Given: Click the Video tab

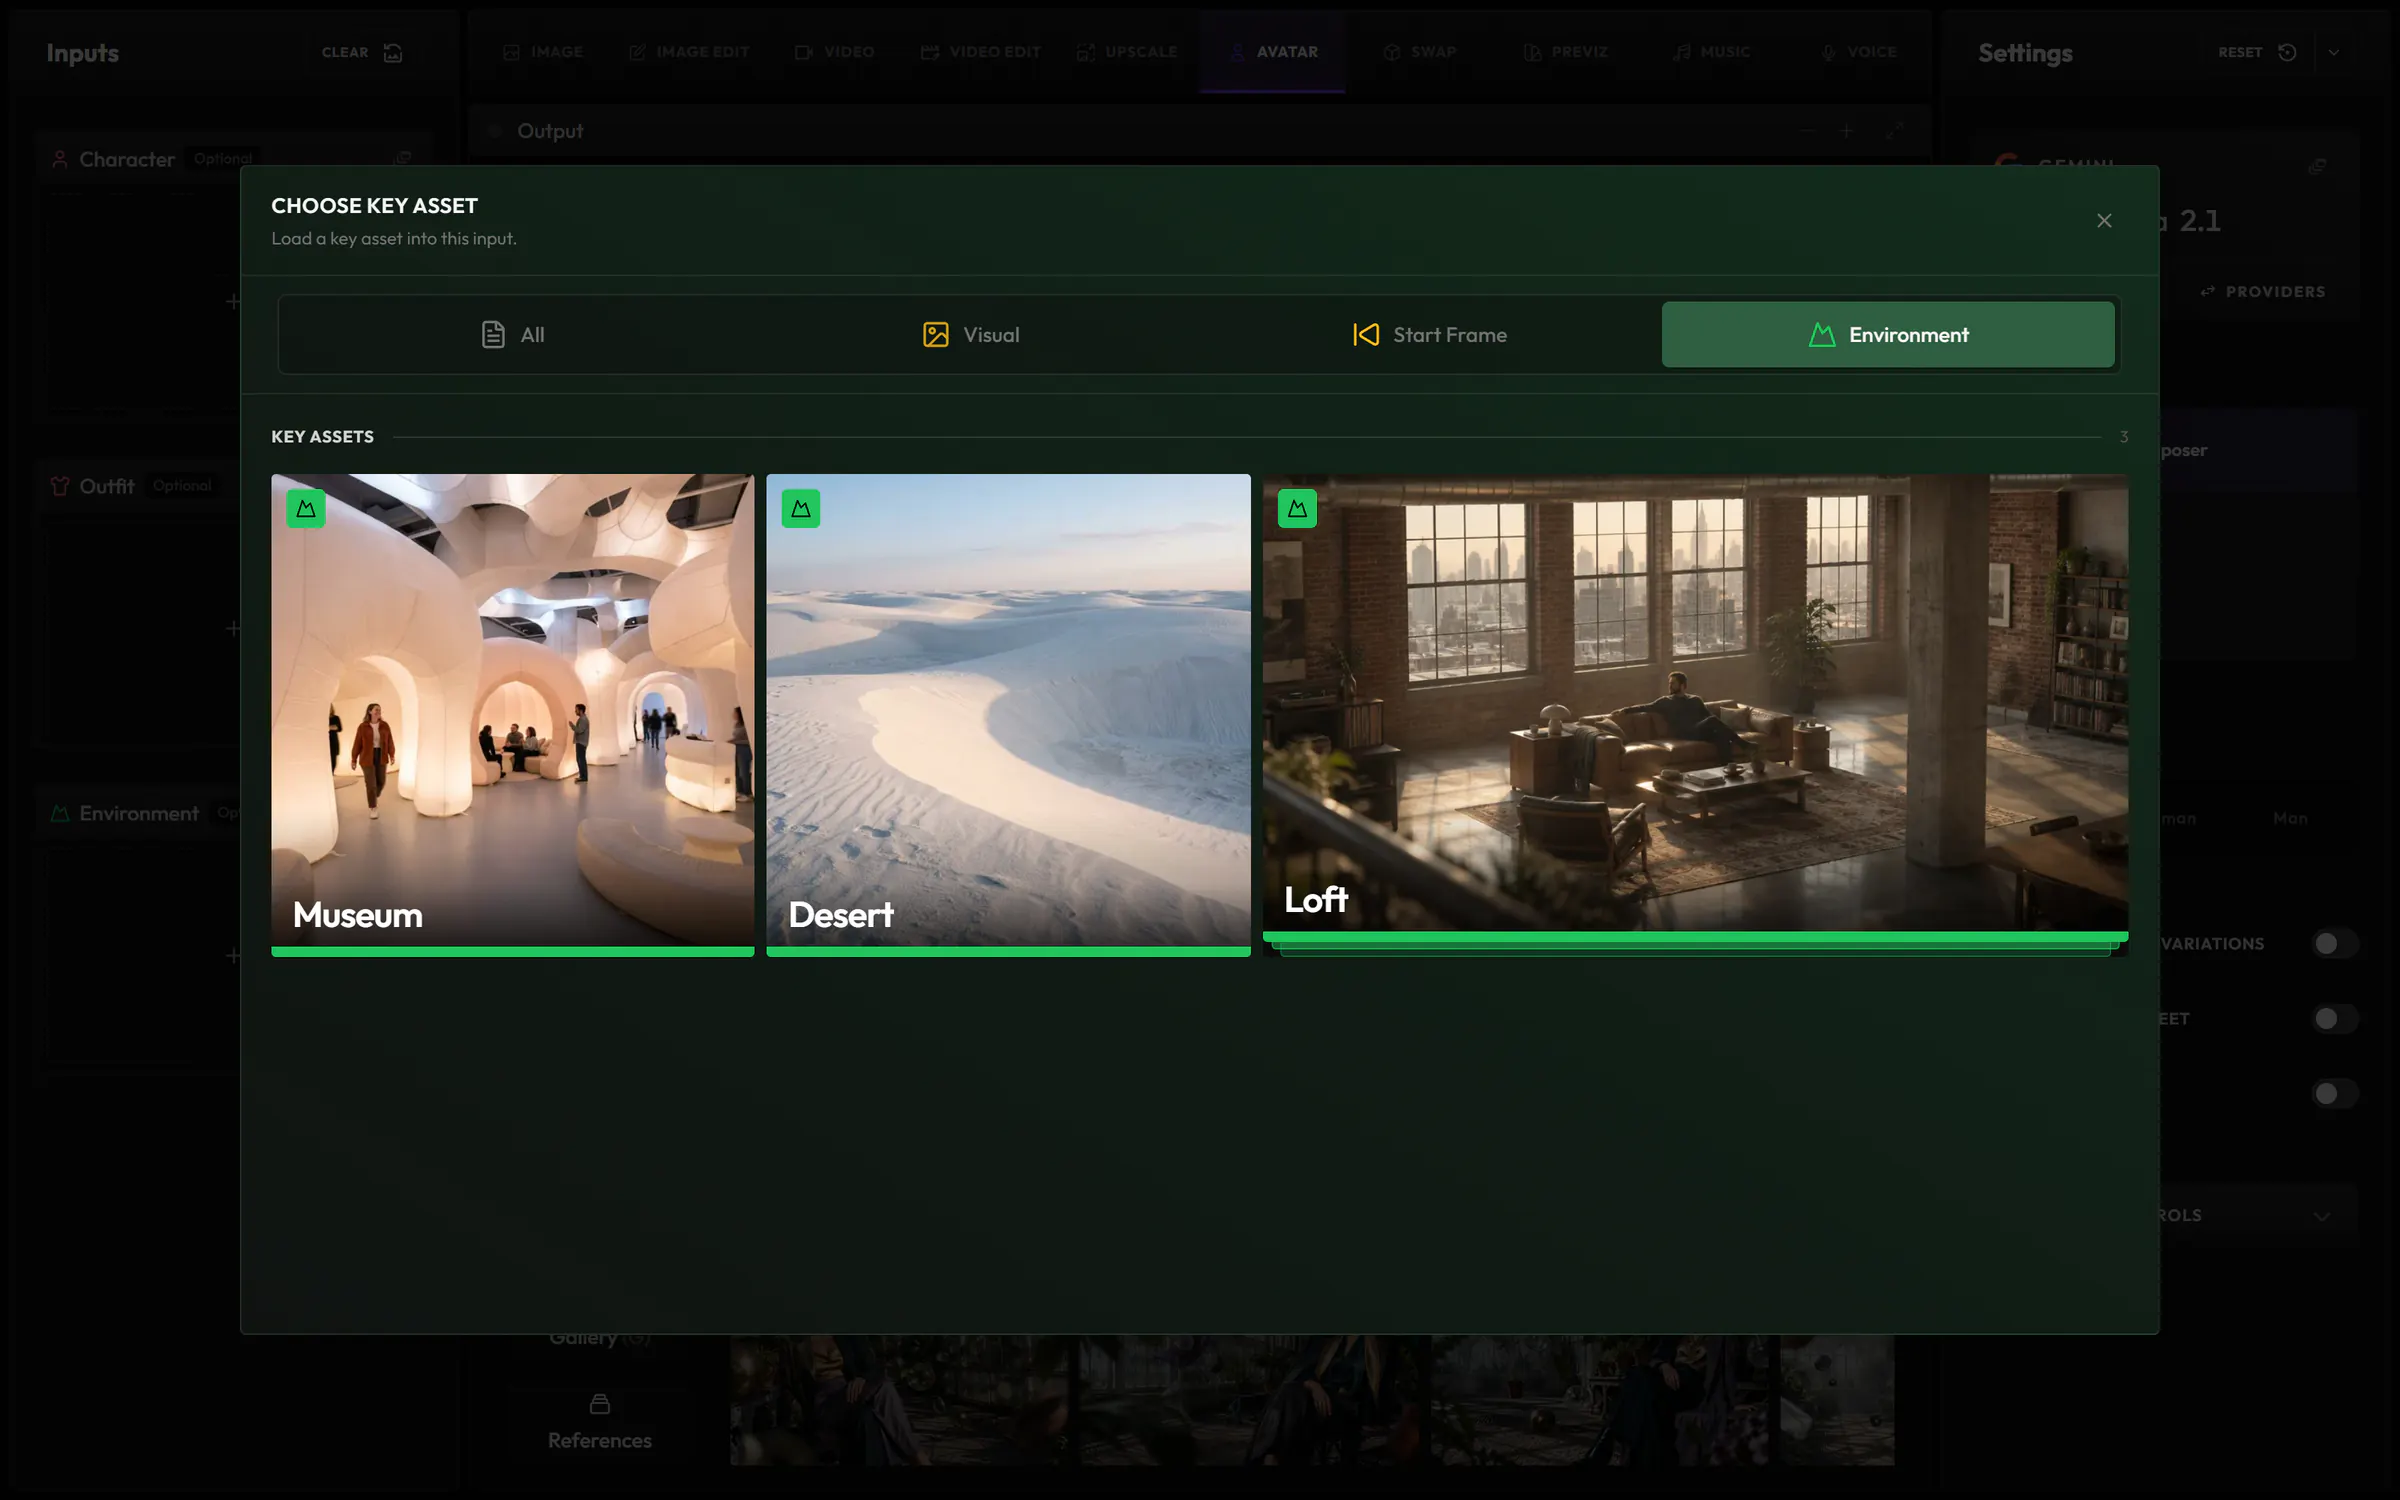Looking at the screenshot, I should (x=834, y=52).
